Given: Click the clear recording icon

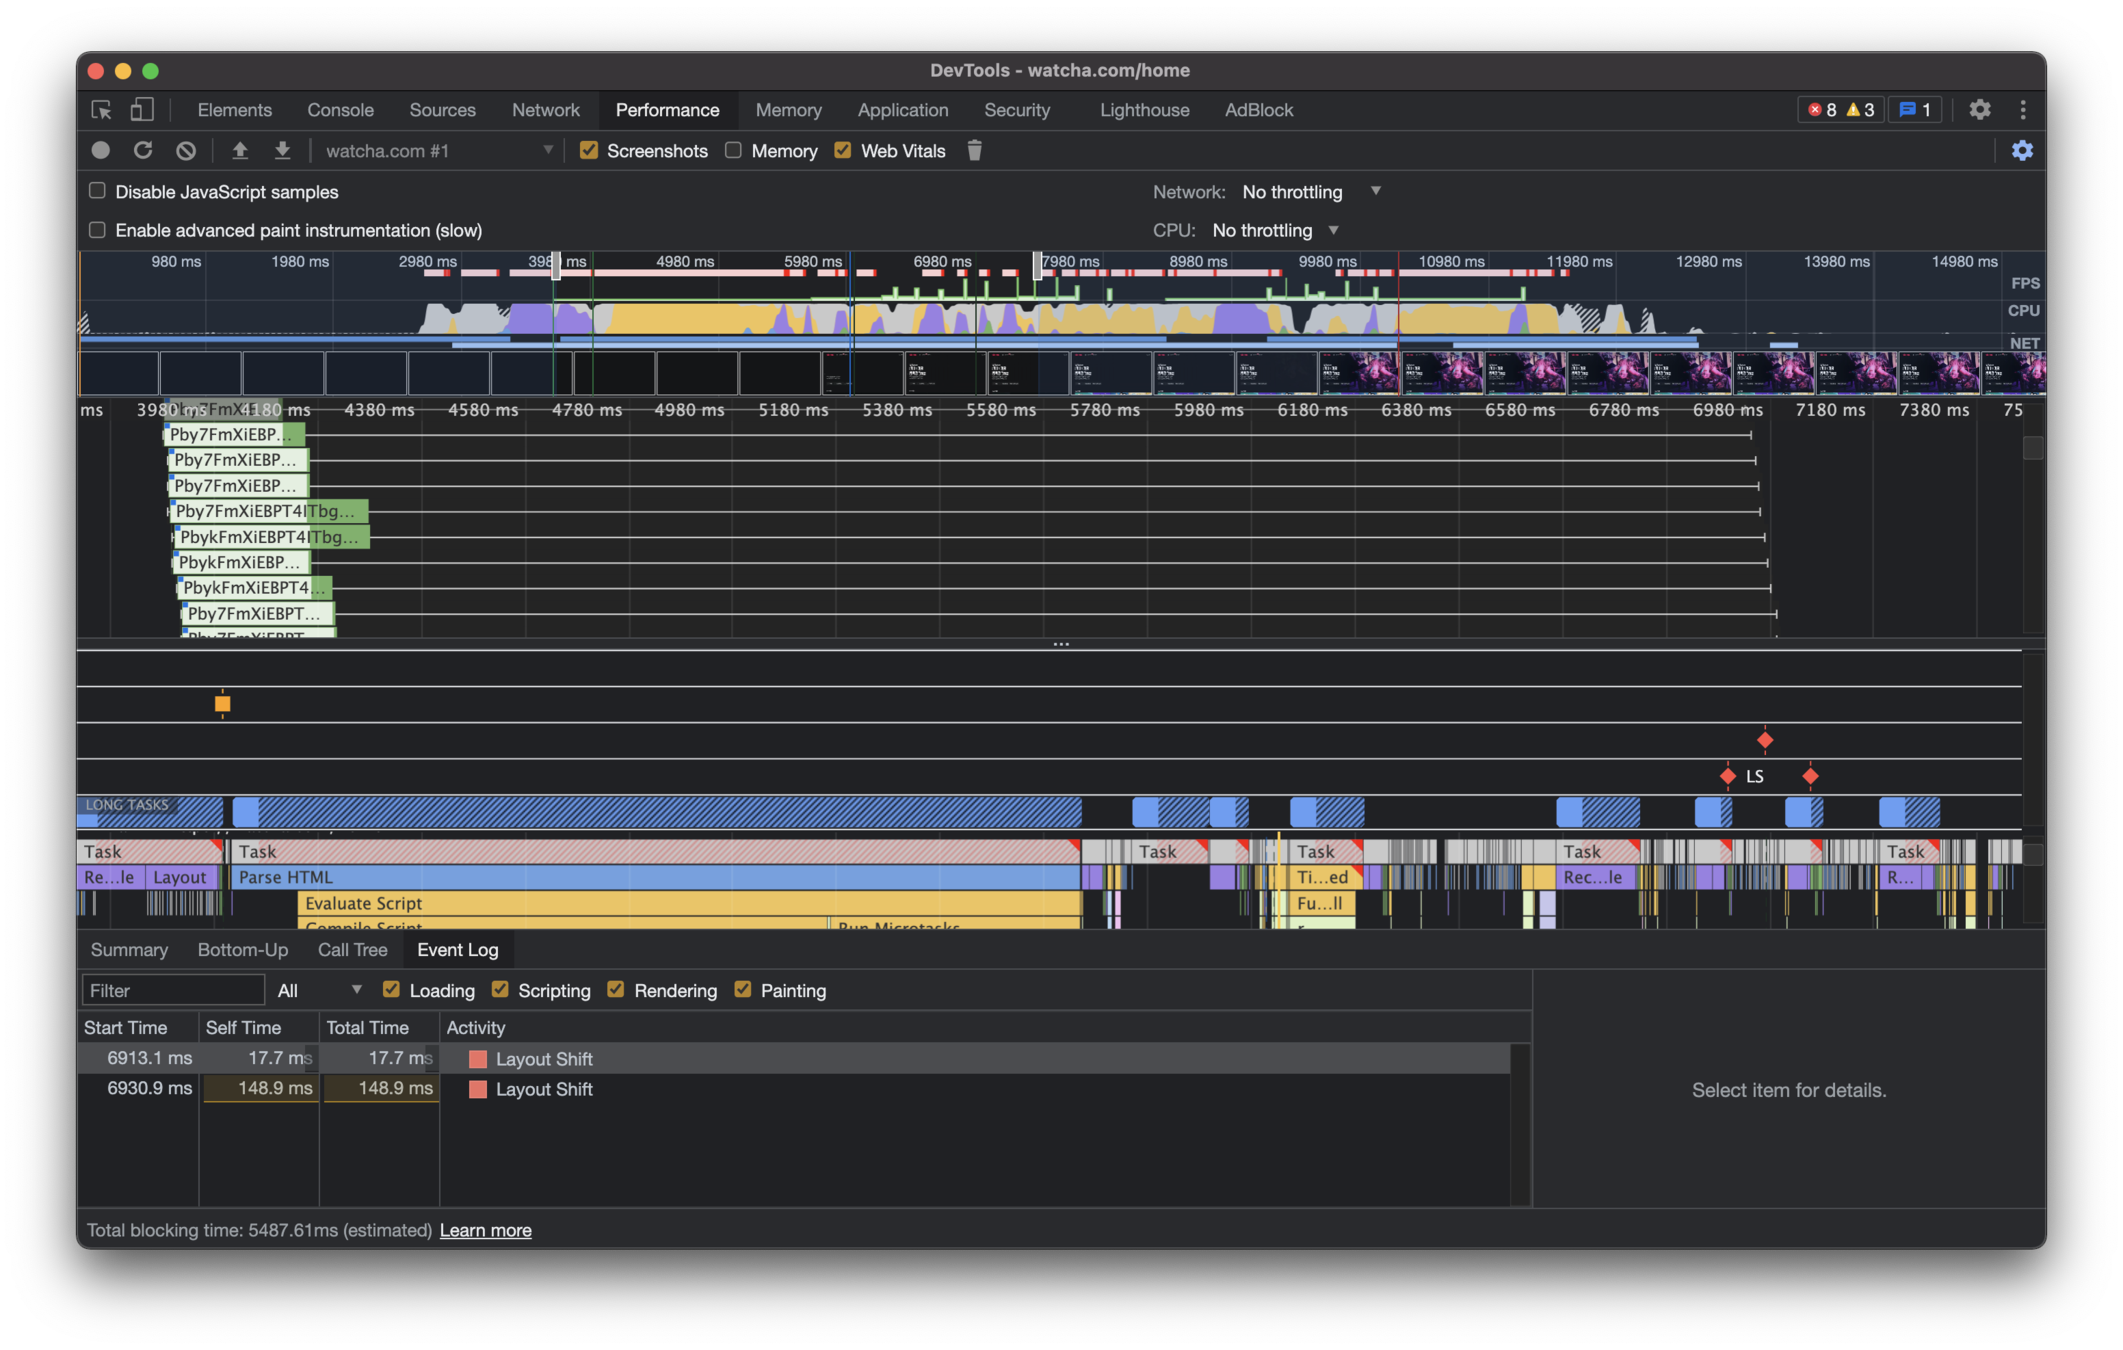Looking at the screenshot, I should tap(186, 151).
